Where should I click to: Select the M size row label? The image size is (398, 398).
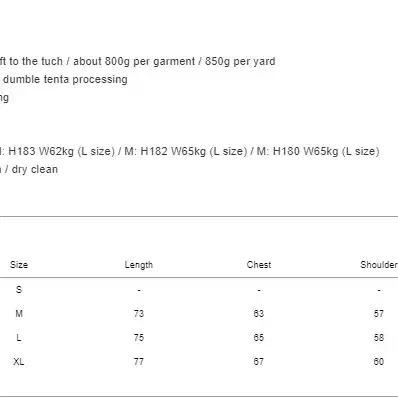tap(19, 313)
